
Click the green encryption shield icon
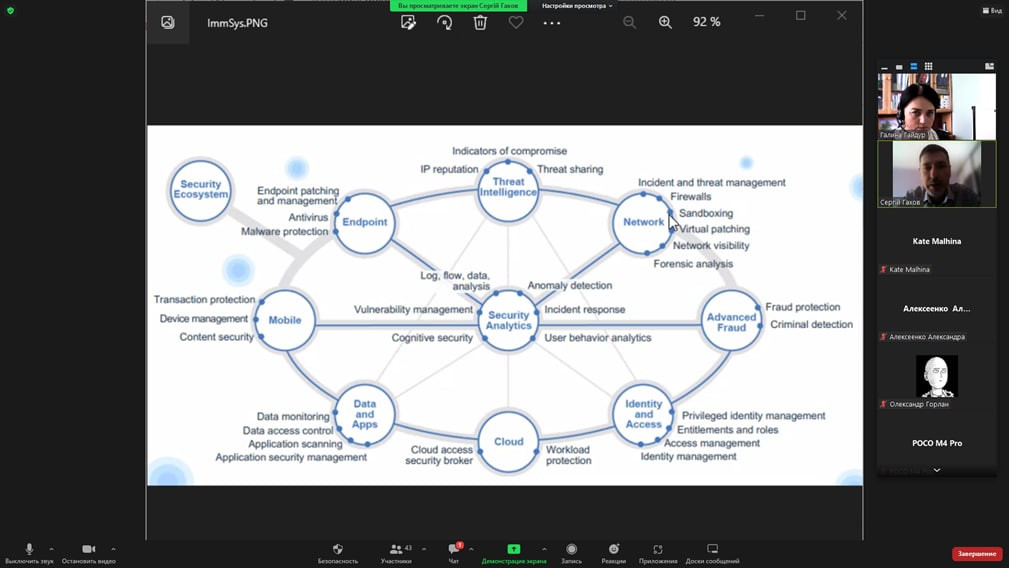[10, 10]
